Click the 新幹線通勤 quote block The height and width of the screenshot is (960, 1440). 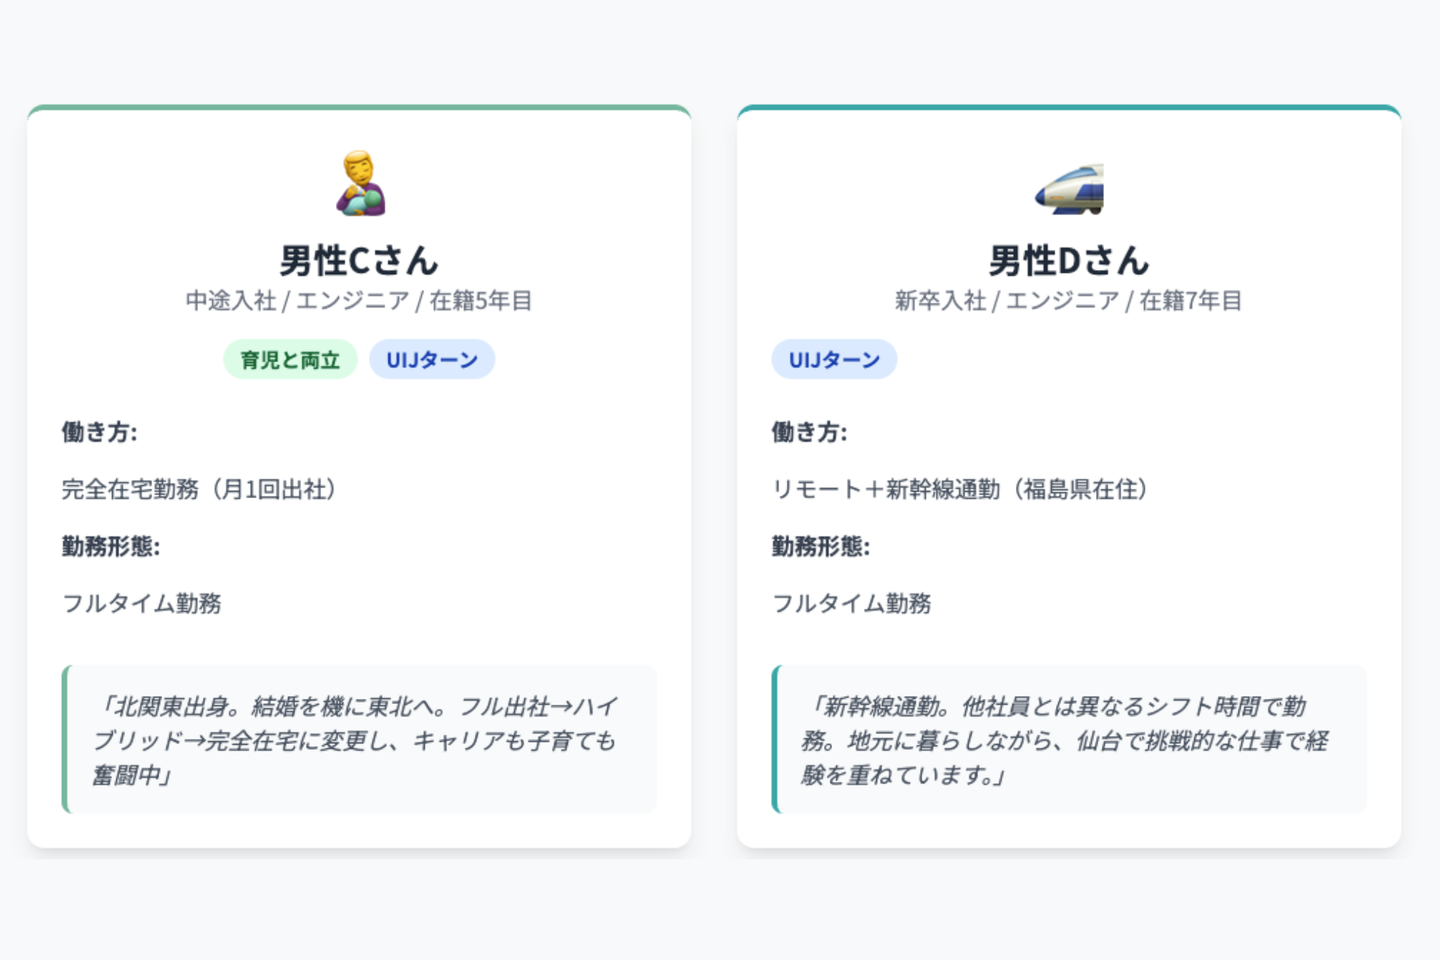[1069, 740]
